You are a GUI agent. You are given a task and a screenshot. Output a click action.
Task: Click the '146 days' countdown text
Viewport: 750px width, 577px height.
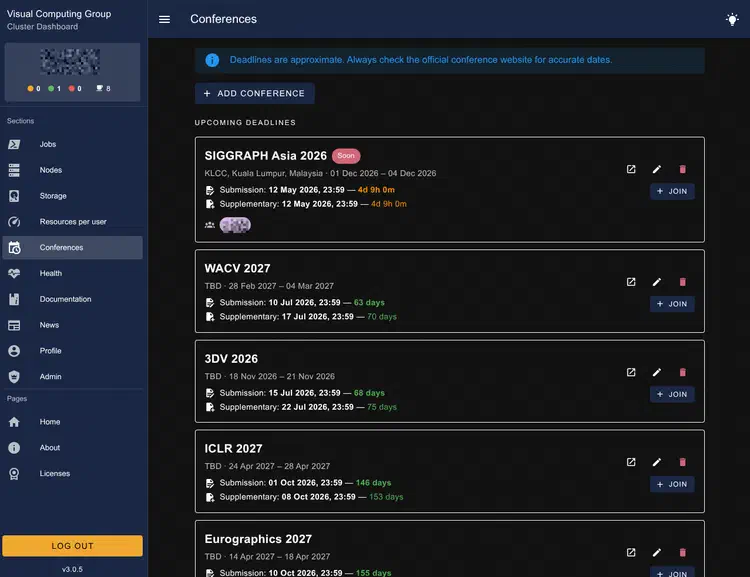[373, 483]
